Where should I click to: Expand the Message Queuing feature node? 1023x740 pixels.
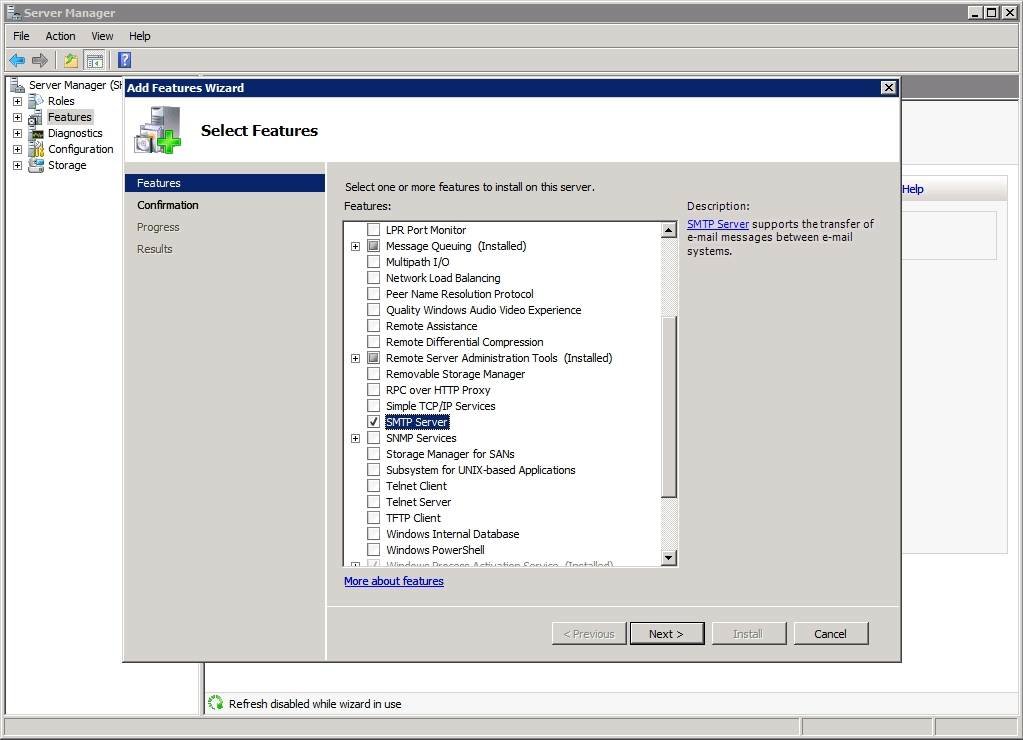pos(355,246)
